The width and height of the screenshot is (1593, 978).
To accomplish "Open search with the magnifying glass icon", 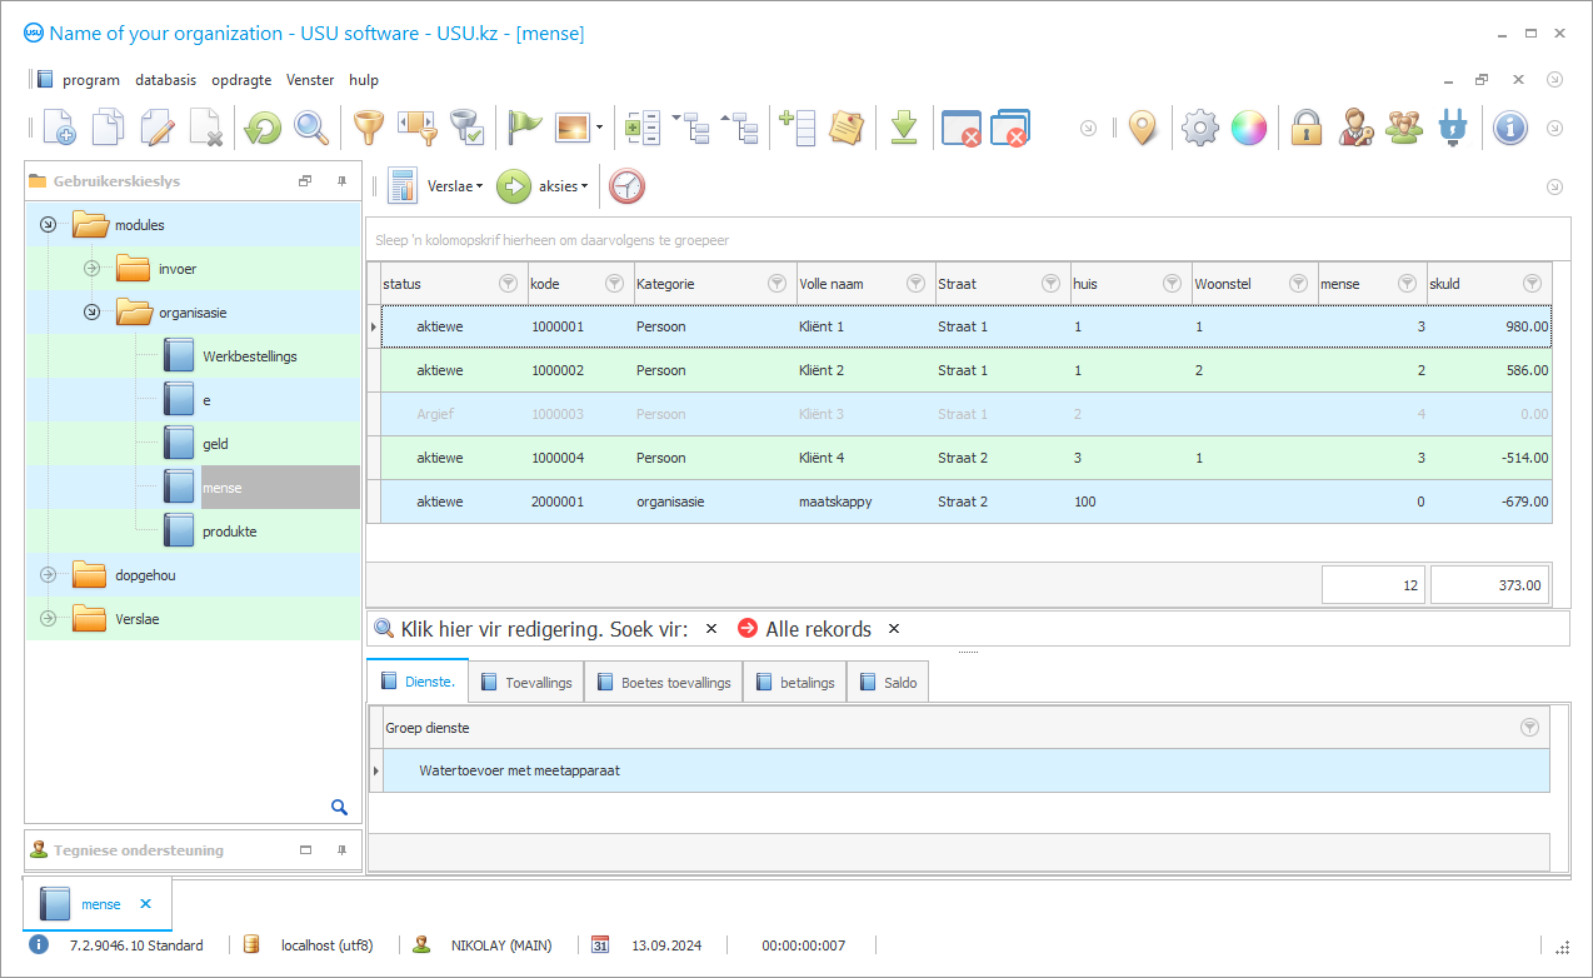I will pos(311,128).
